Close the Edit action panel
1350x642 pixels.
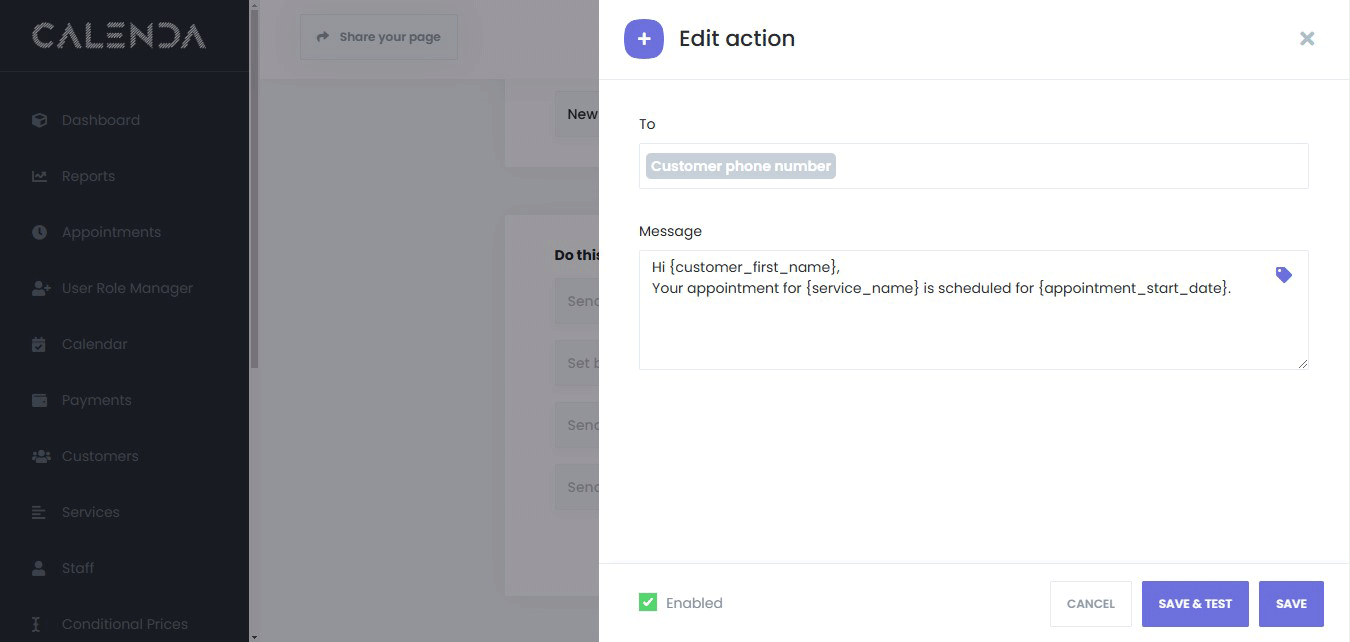(1306, 39)
